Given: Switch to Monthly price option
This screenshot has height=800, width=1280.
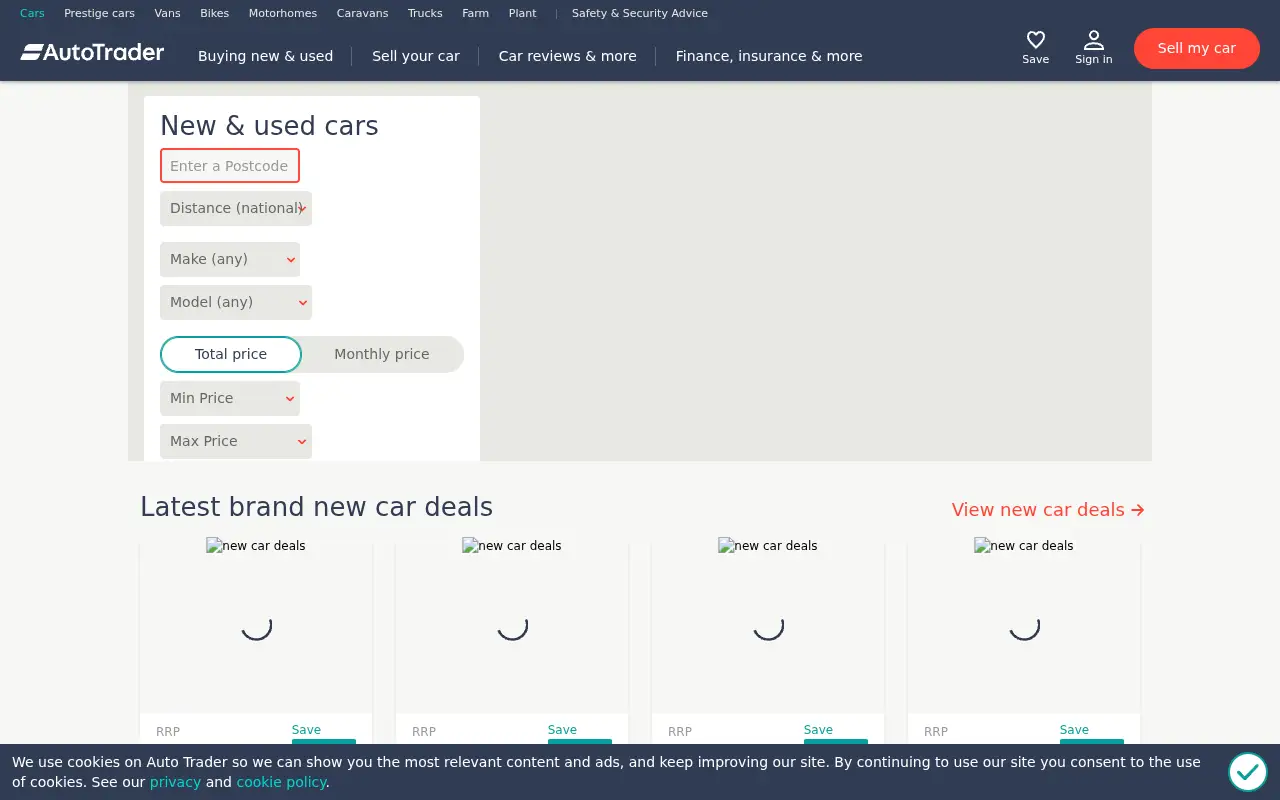Looking at the screenshot, I should pyautogui.click(x=382, y=354).
